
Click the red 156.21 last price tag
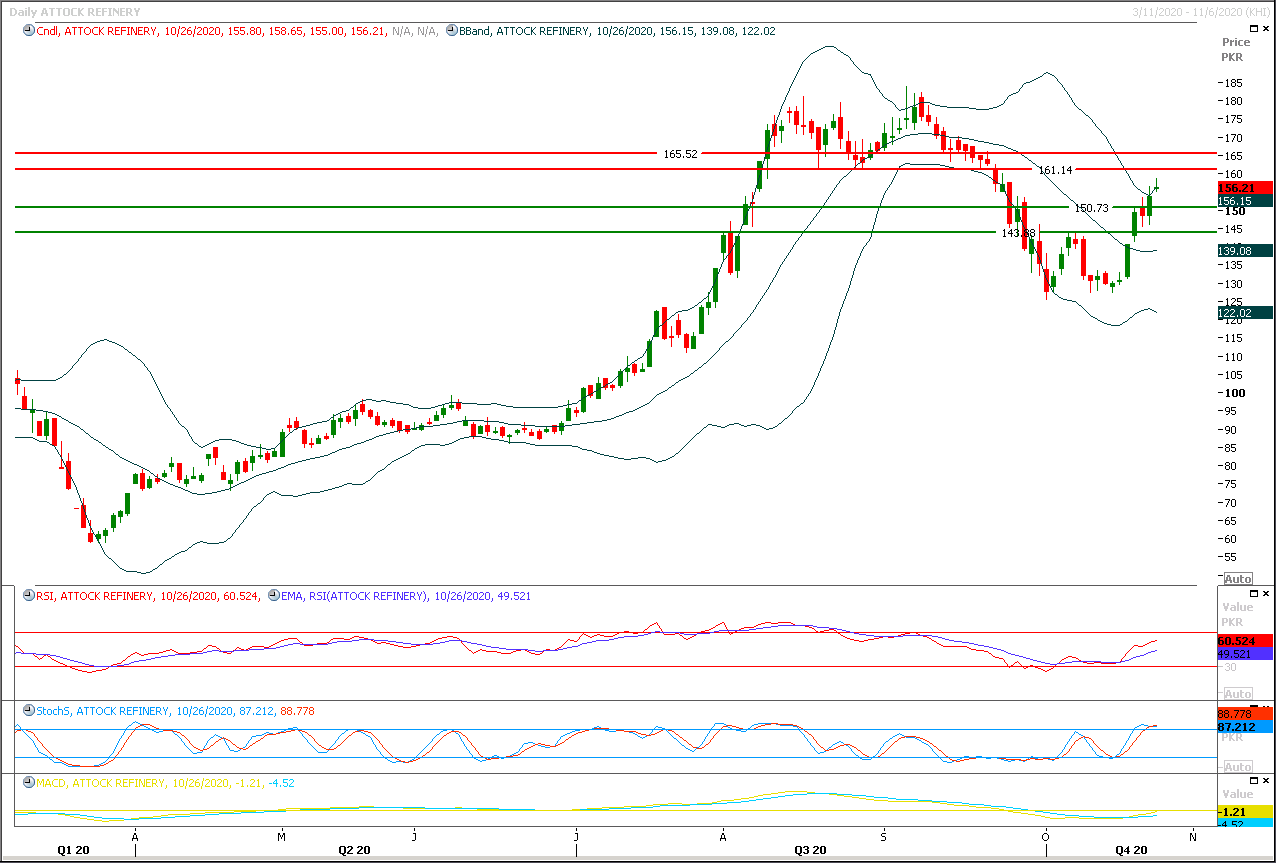[x=1245, y=188]
